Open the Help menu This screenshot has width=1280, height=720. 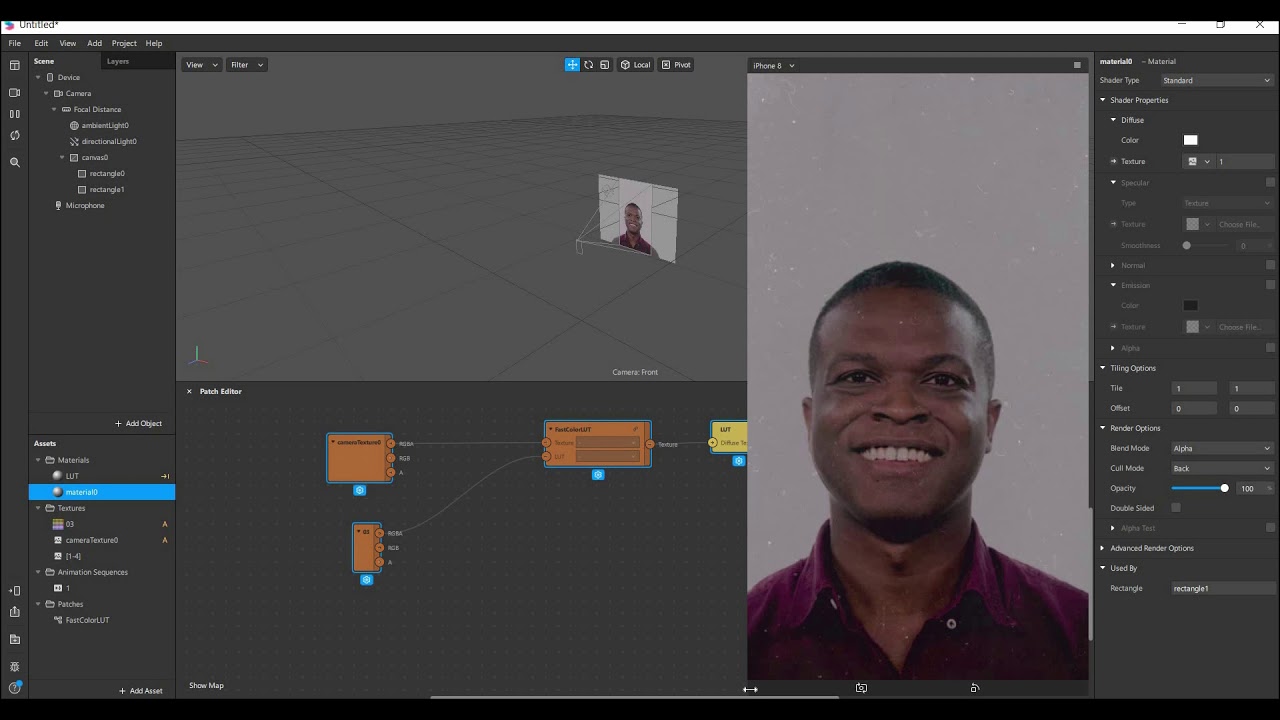coord(154,43)
